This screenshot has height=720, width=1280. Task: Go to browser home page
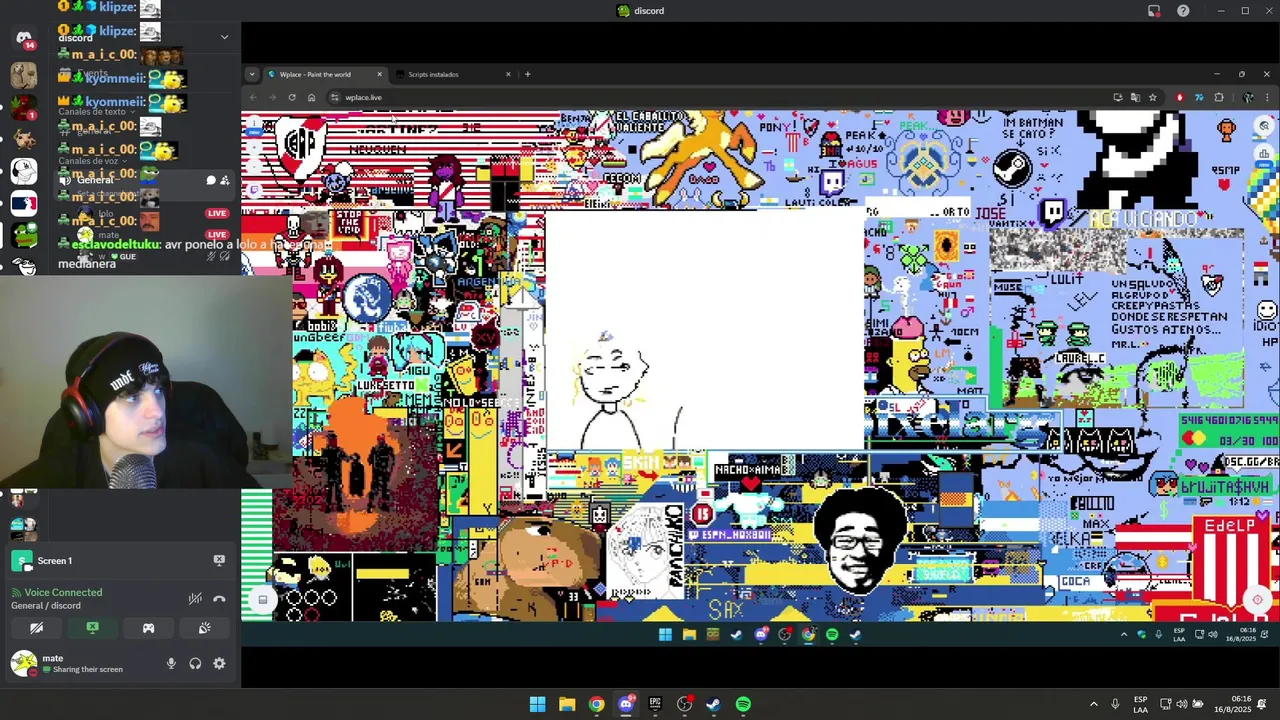pos(311,97)
